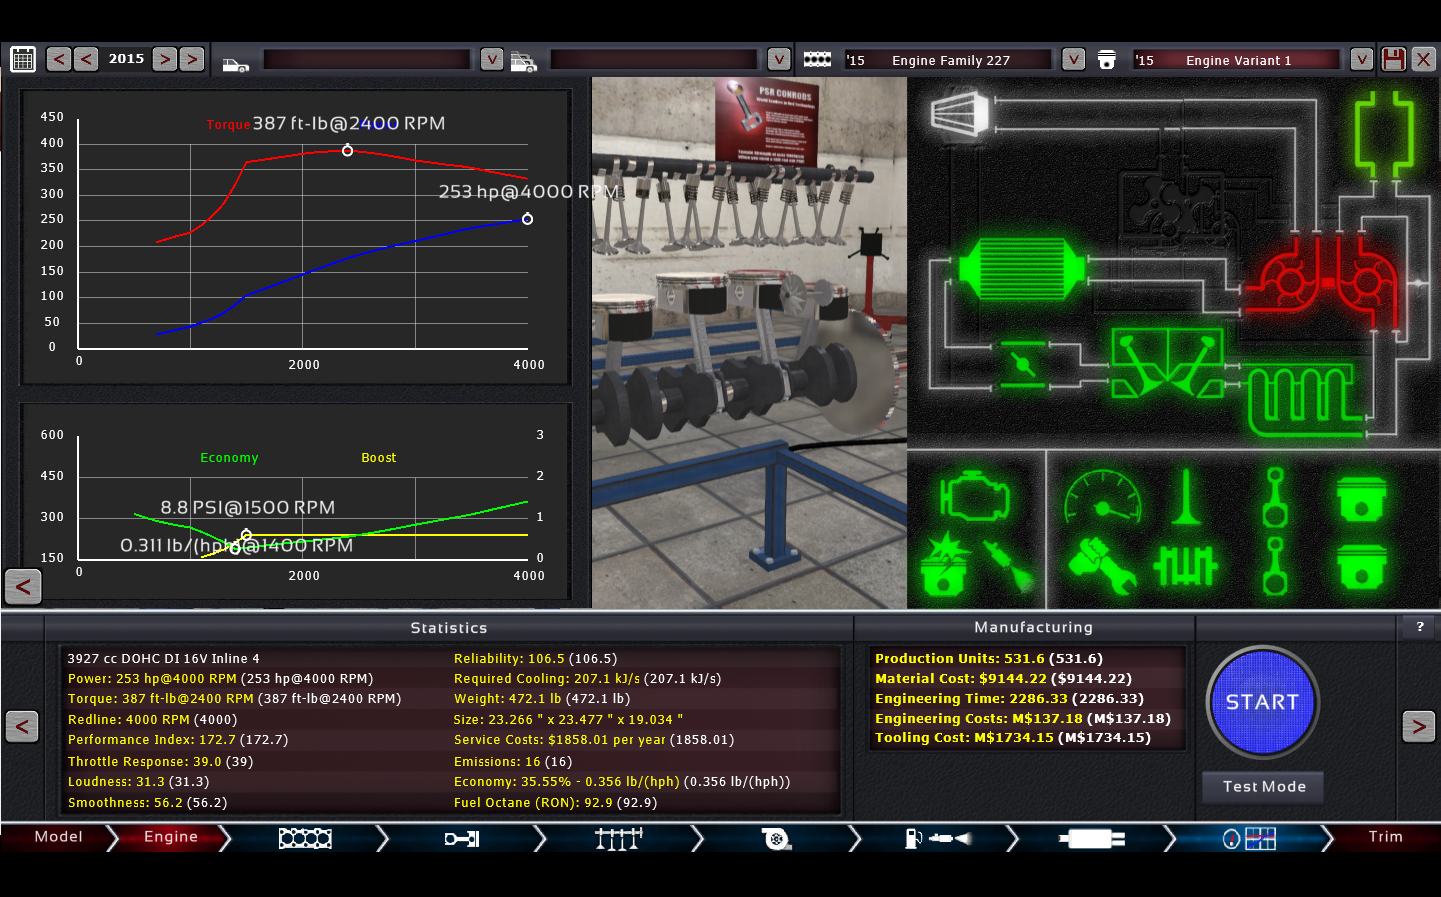Expand the car model dropdown arrow

491,60
